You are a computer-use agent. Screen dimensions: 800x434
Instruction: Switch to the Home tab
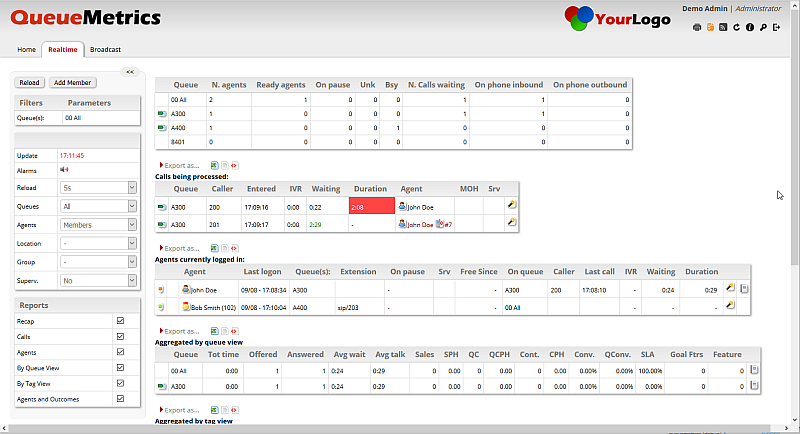[27, 49]
